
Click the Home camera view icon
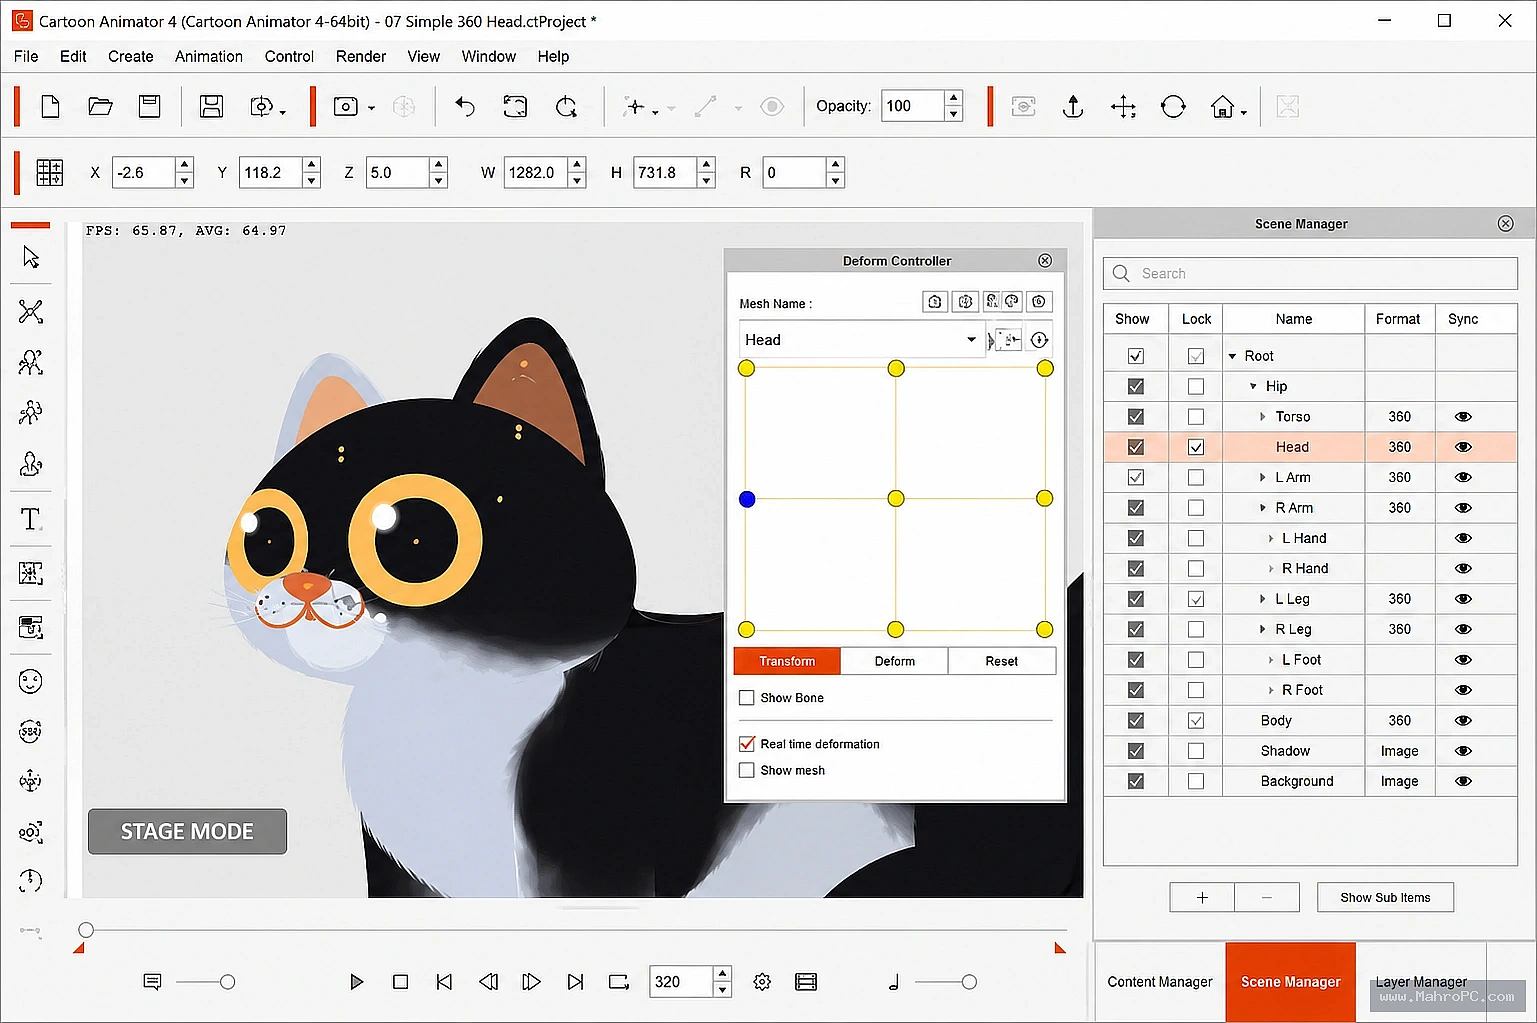click(x=1222, y=107)
